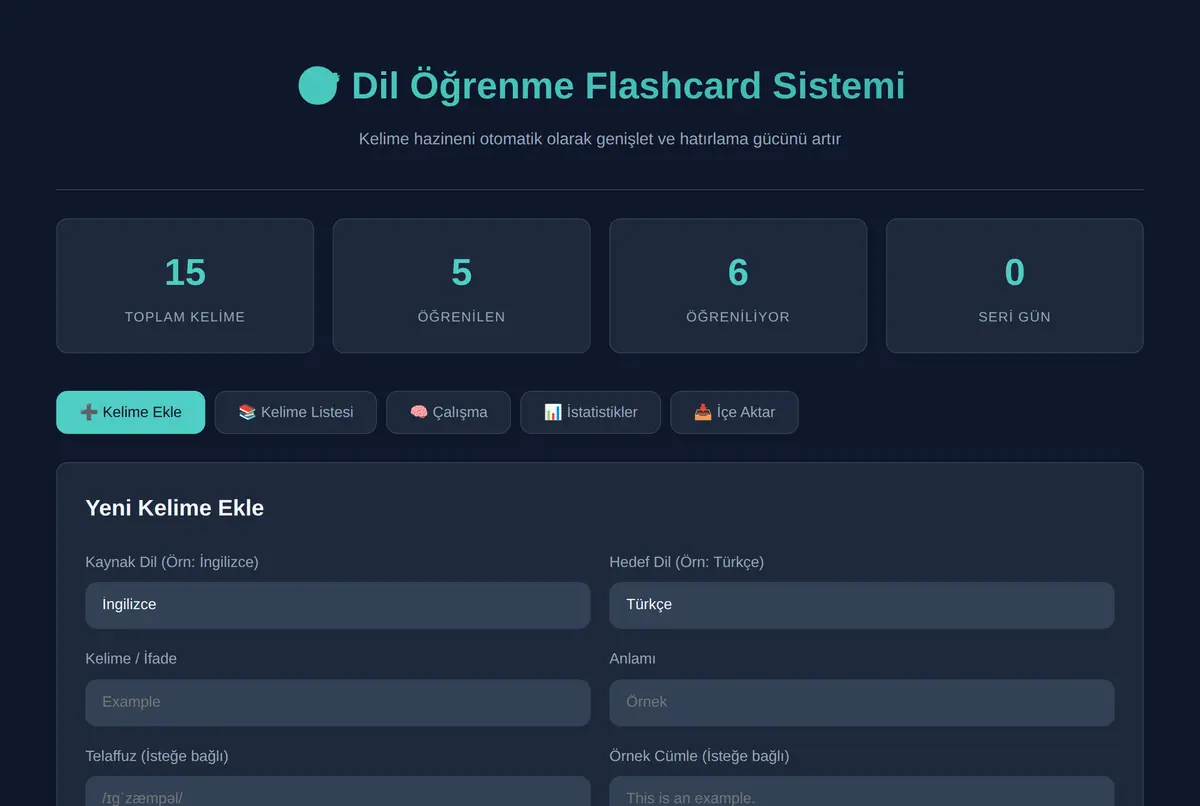Click the Anlamı label

[x=633, y=659]
